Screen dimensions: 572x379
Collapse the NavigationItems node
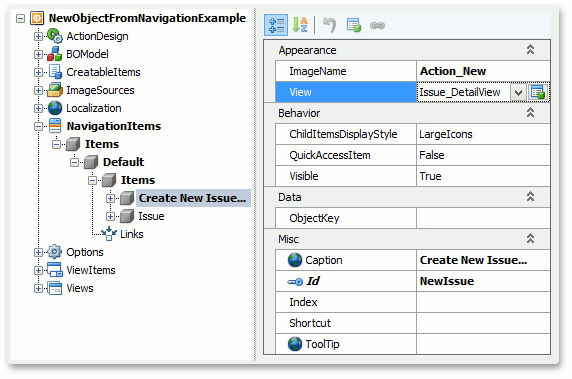38,126
